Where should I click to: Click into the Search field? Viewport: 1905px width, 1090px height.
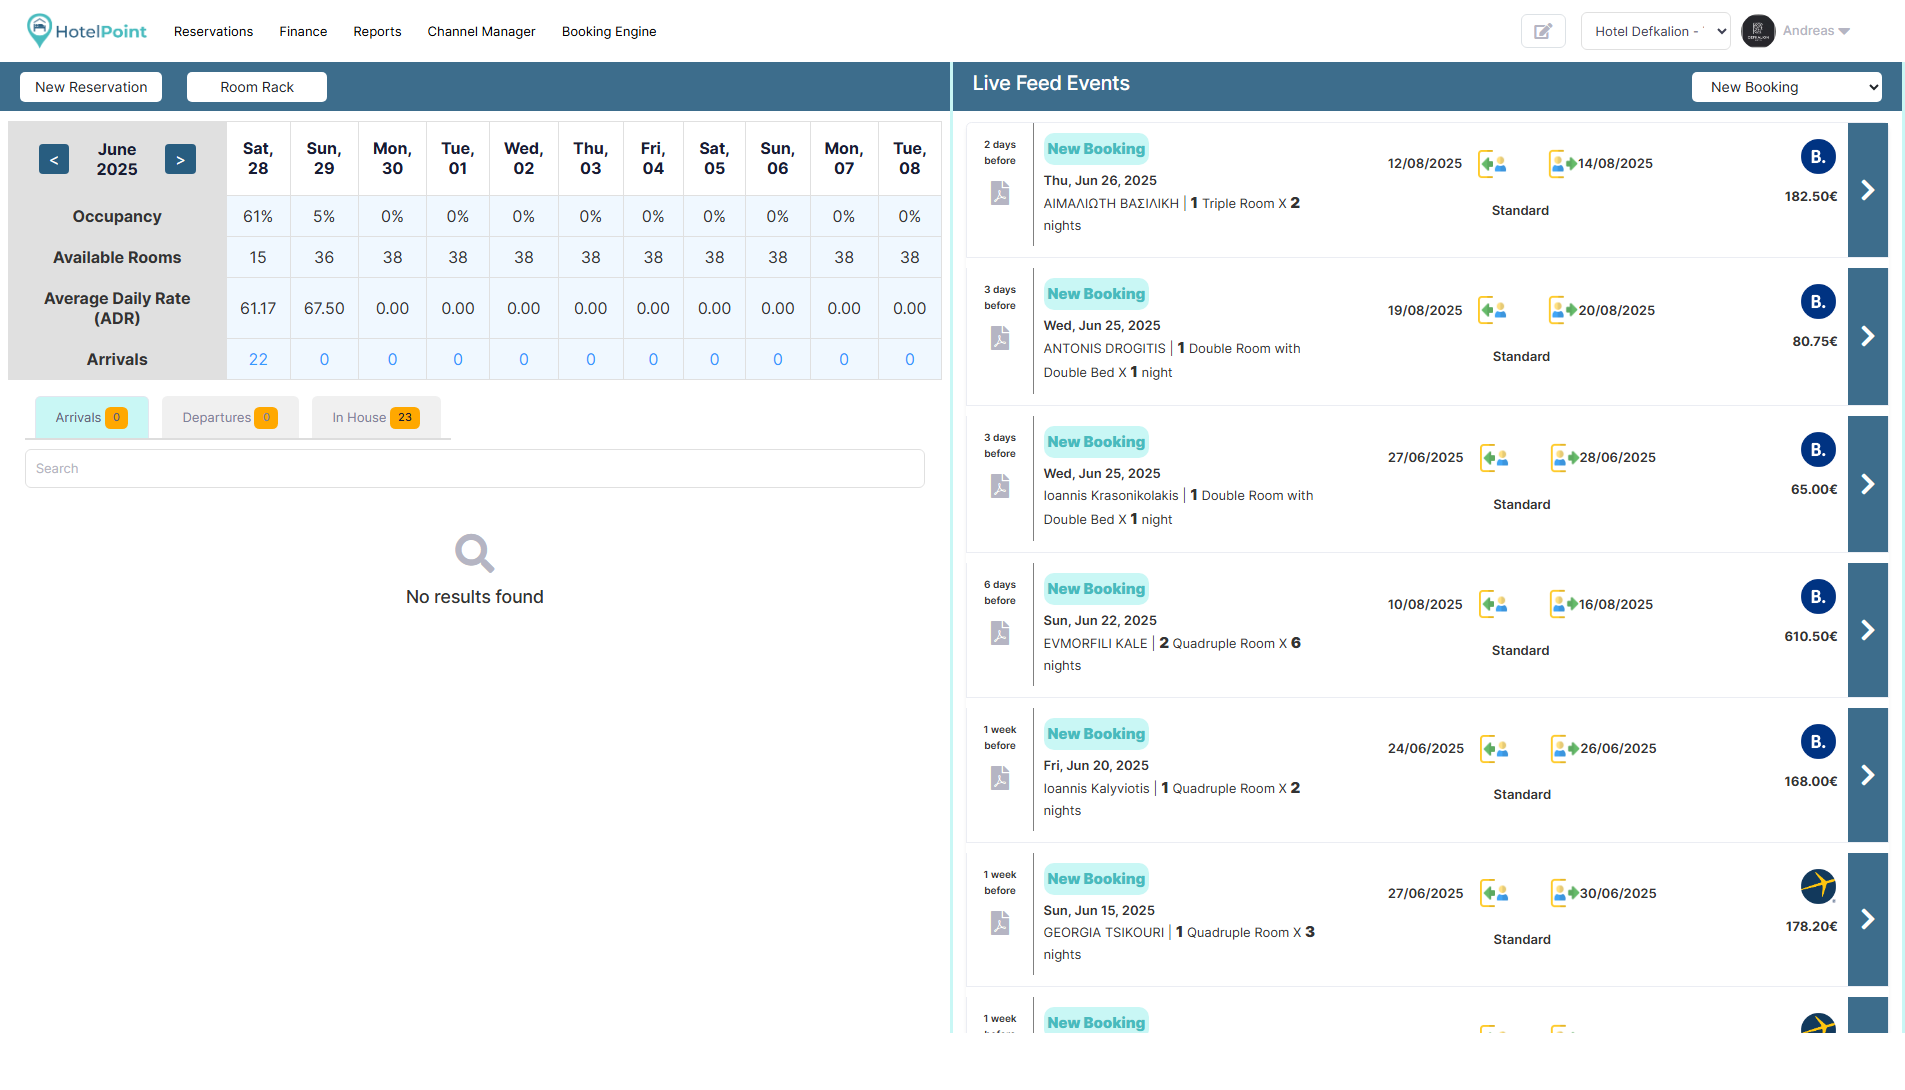click(475, 468)
